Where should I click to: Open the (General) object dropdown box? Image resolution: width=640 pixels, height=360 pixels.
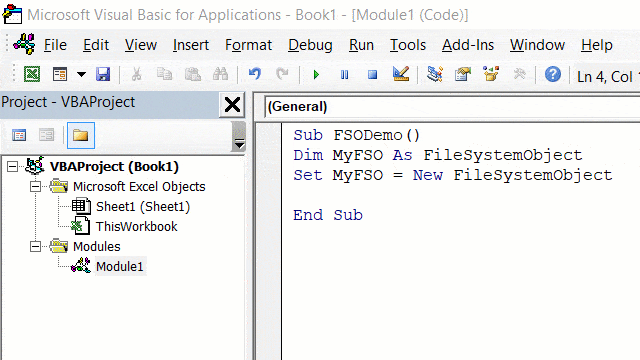tap(452, 107)
